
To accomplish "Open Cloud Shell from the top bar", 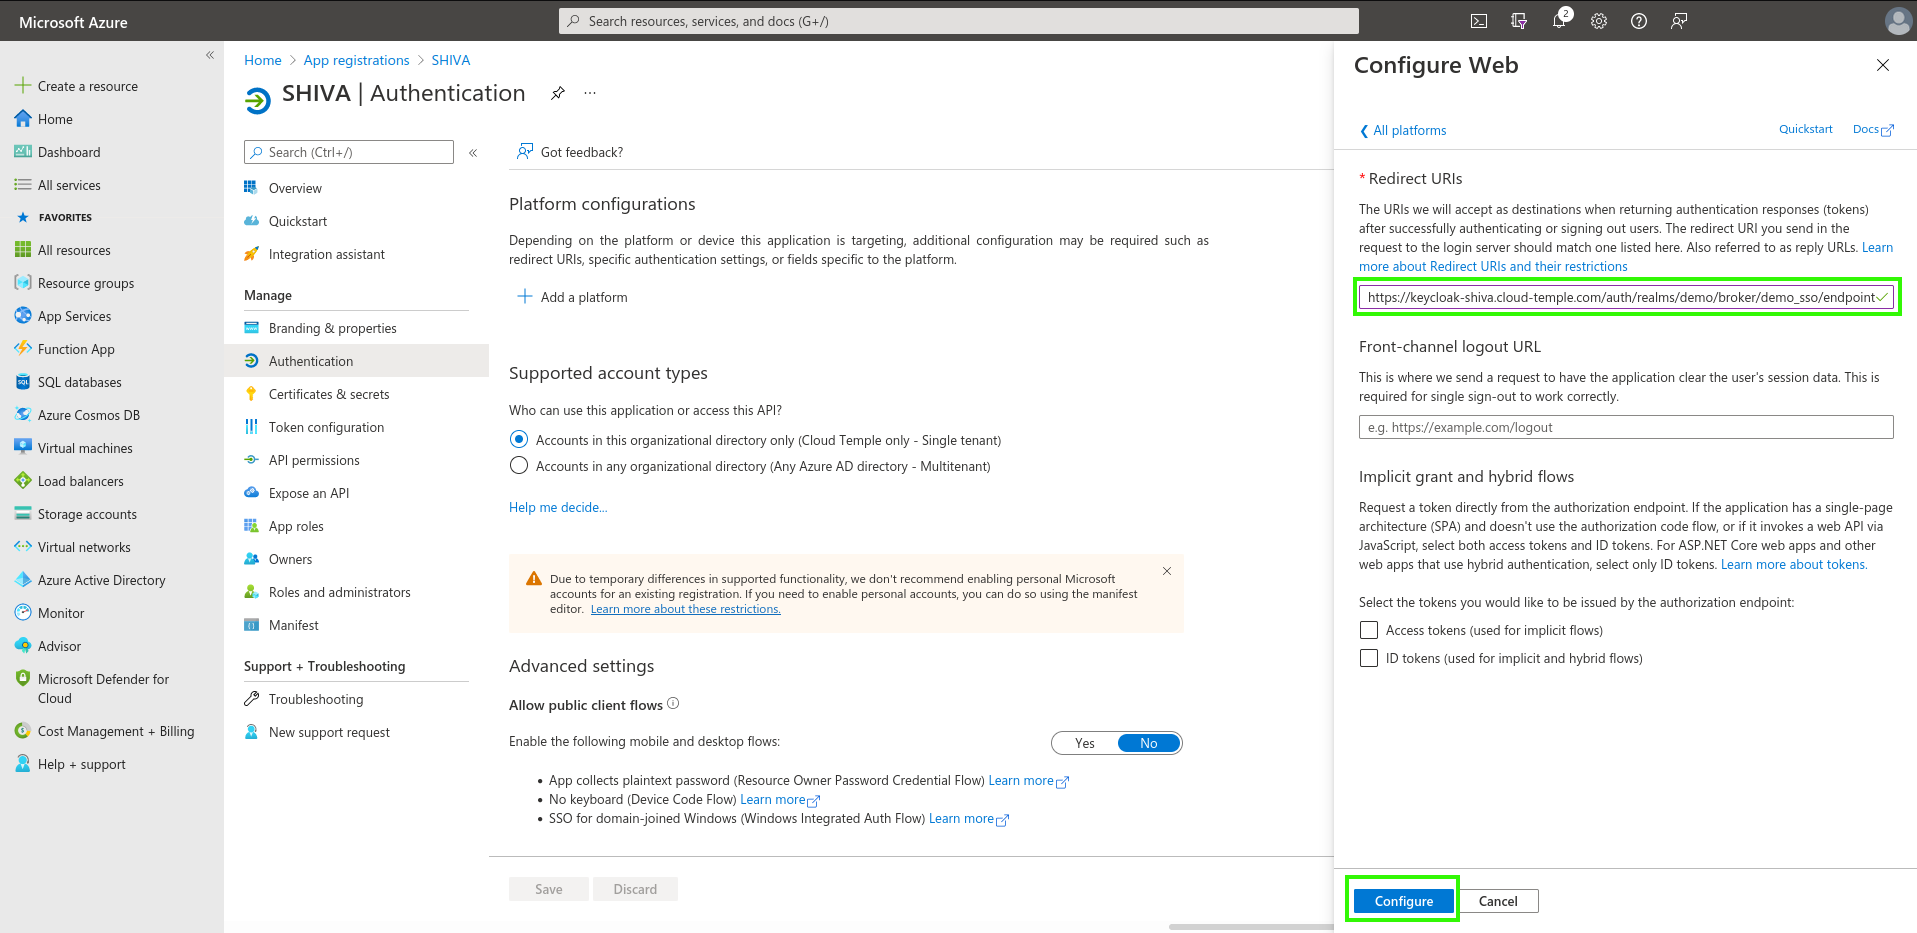I will coord(1479,21).
